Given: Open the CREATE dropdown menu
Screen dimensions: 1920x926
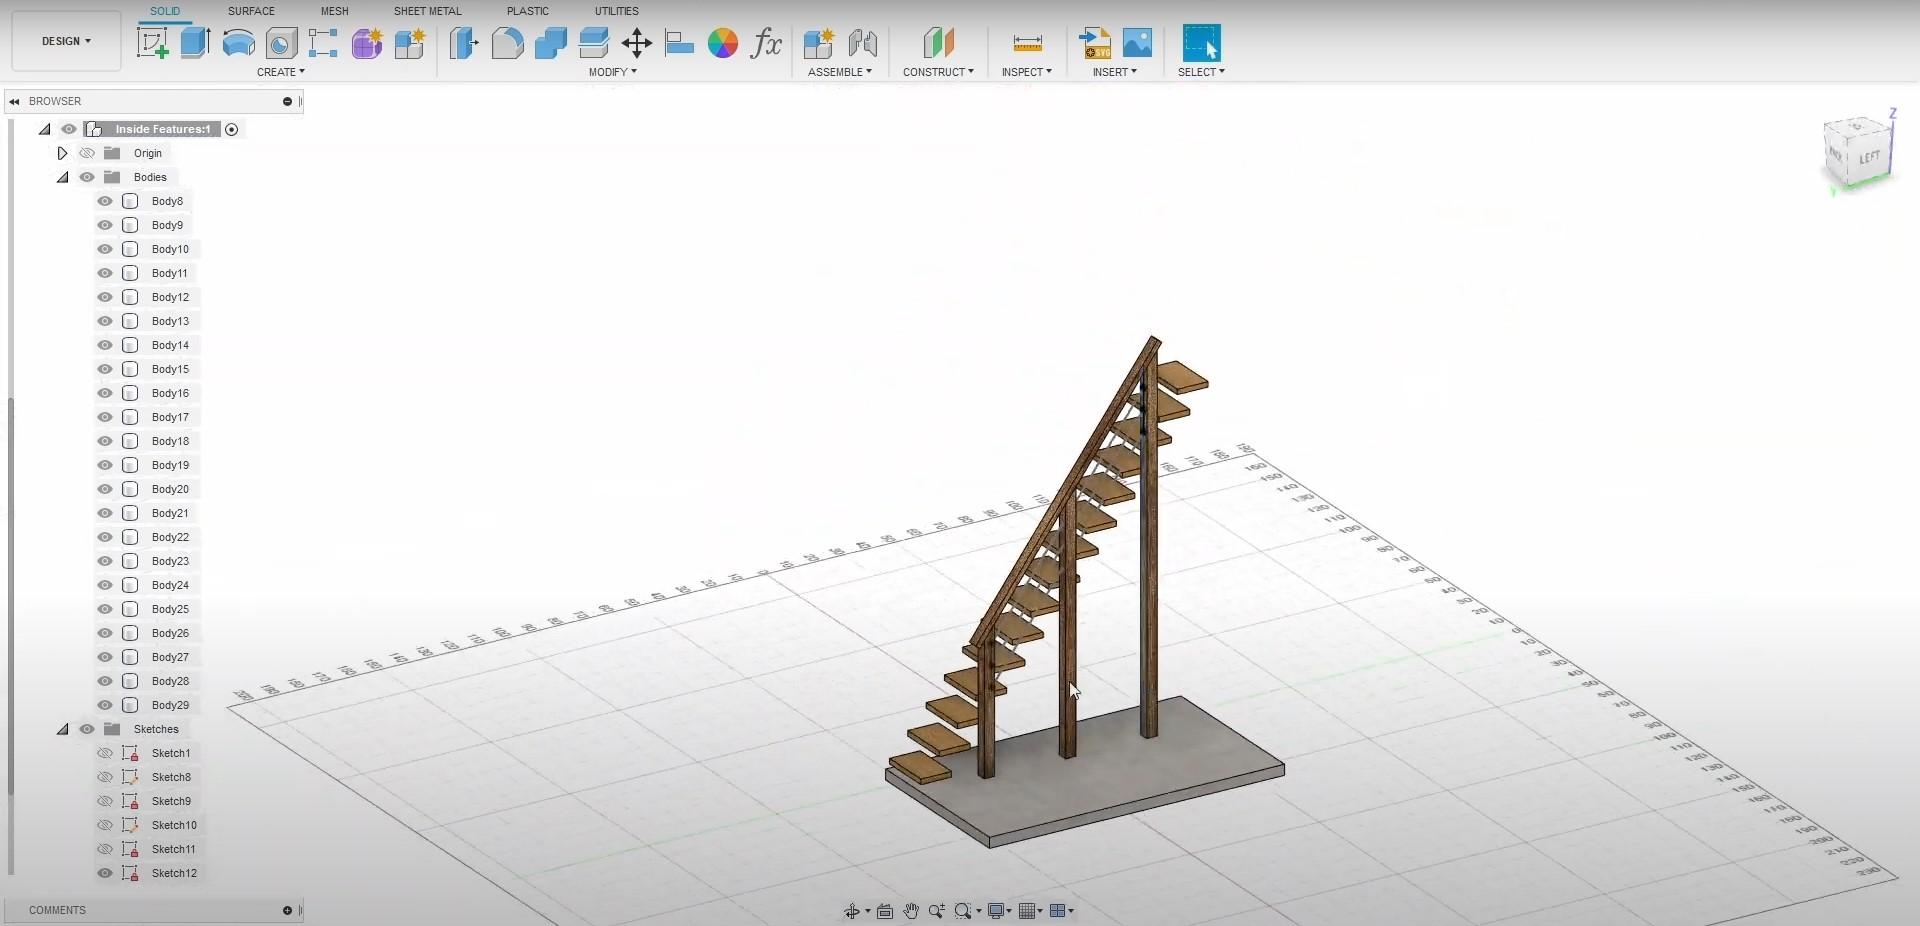Looking at the screenshot, I should (x=281, y=72).
